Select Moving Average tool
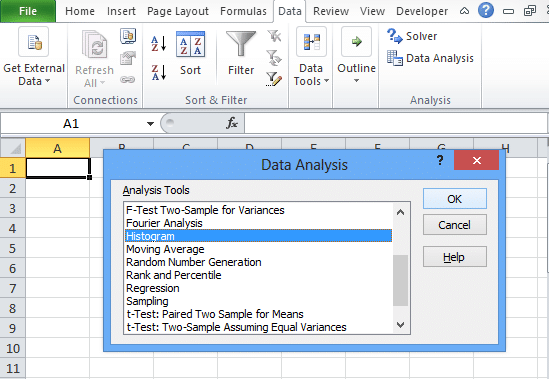This screenshot has height=379, width=549. pyautogui.click(x=258, y=249)
